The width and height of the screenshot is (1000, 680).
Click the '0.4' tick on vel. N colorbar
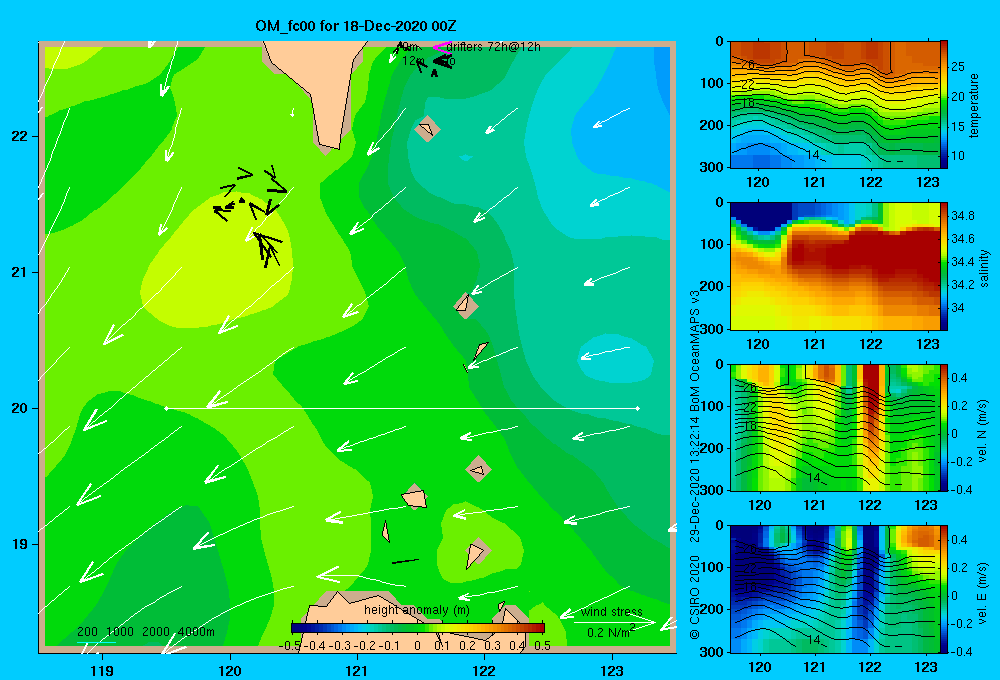tap(959, 378)
